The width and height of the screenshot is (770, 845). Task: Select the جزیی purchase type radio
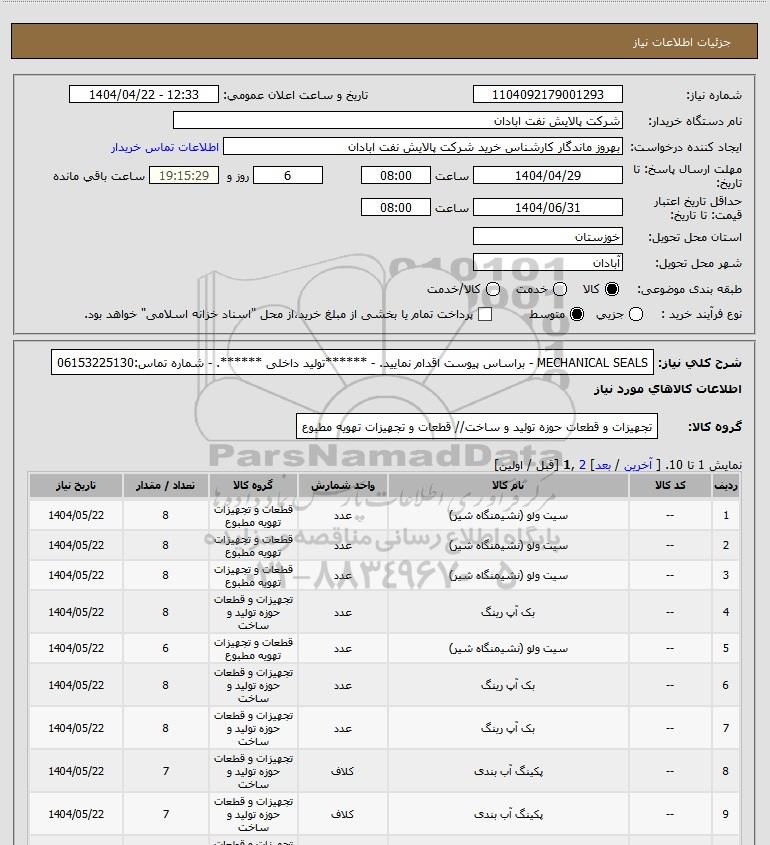(636, 314)
